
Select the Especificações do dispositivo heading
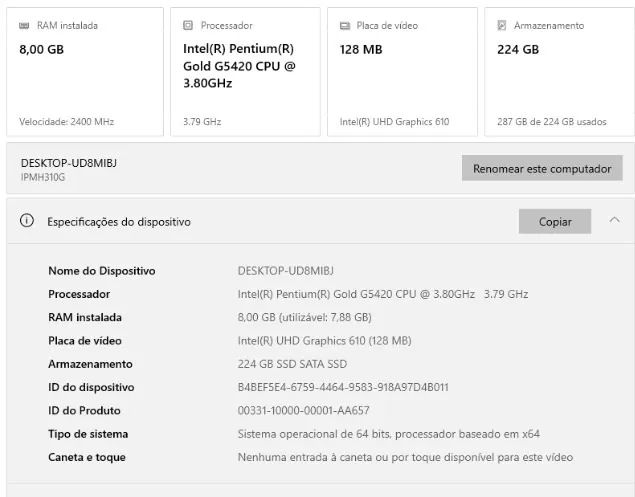click(x=119, y=222)
